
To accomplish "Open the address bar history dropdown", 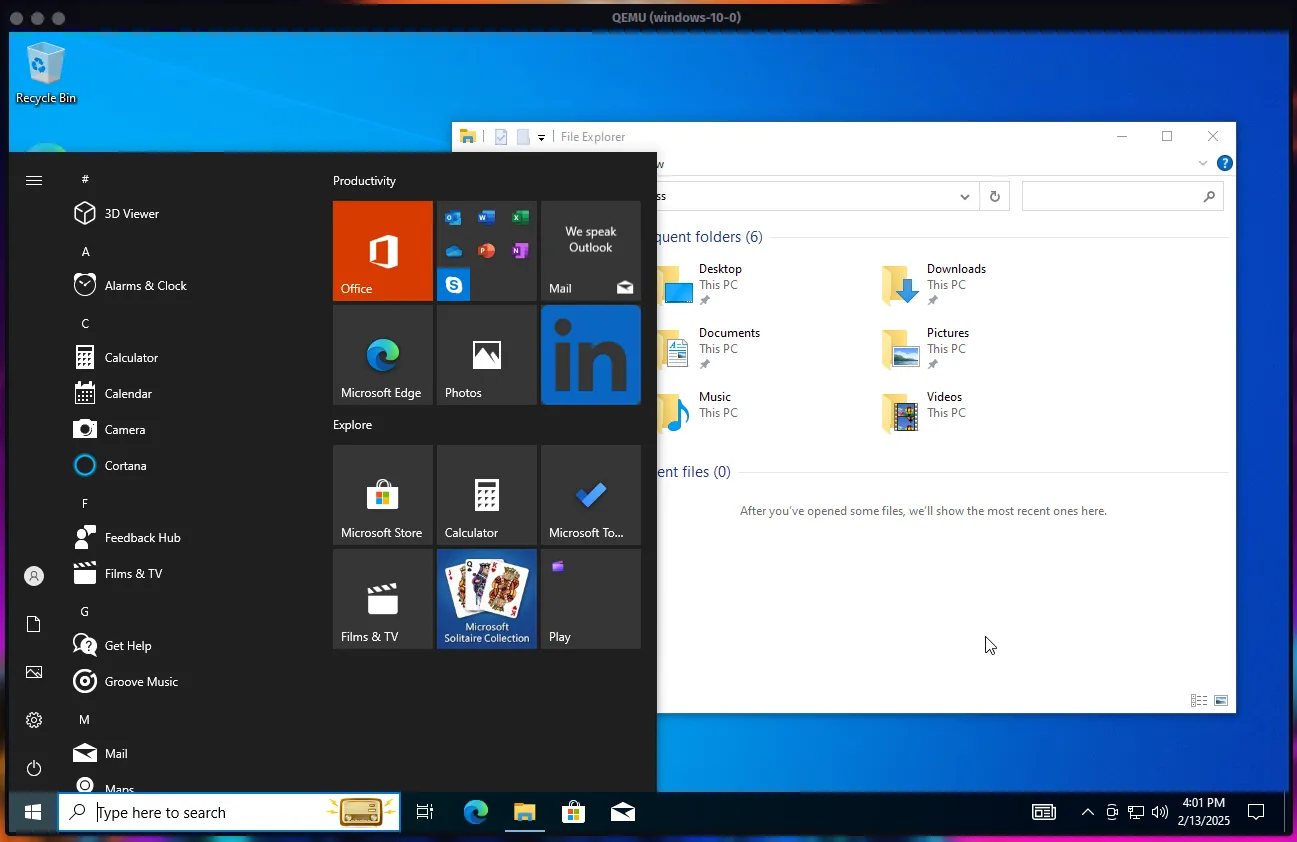I will [x=964, y=196].
